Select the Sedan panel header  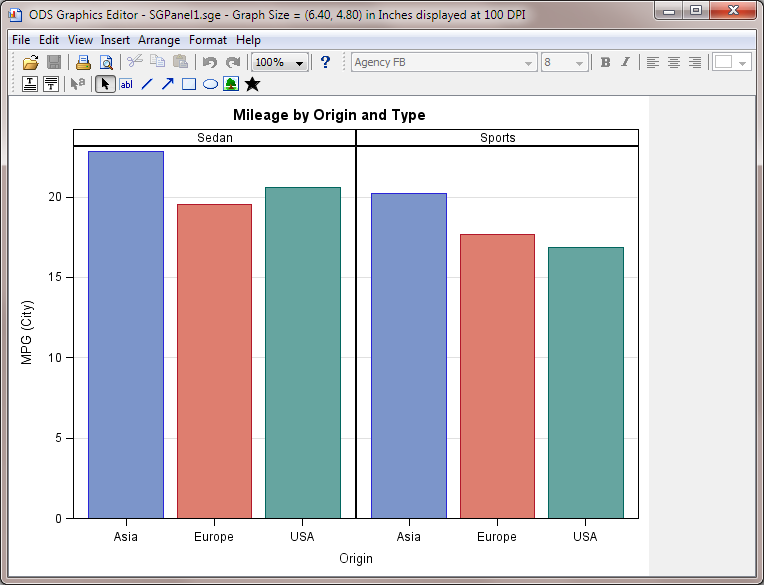[215, 138]
